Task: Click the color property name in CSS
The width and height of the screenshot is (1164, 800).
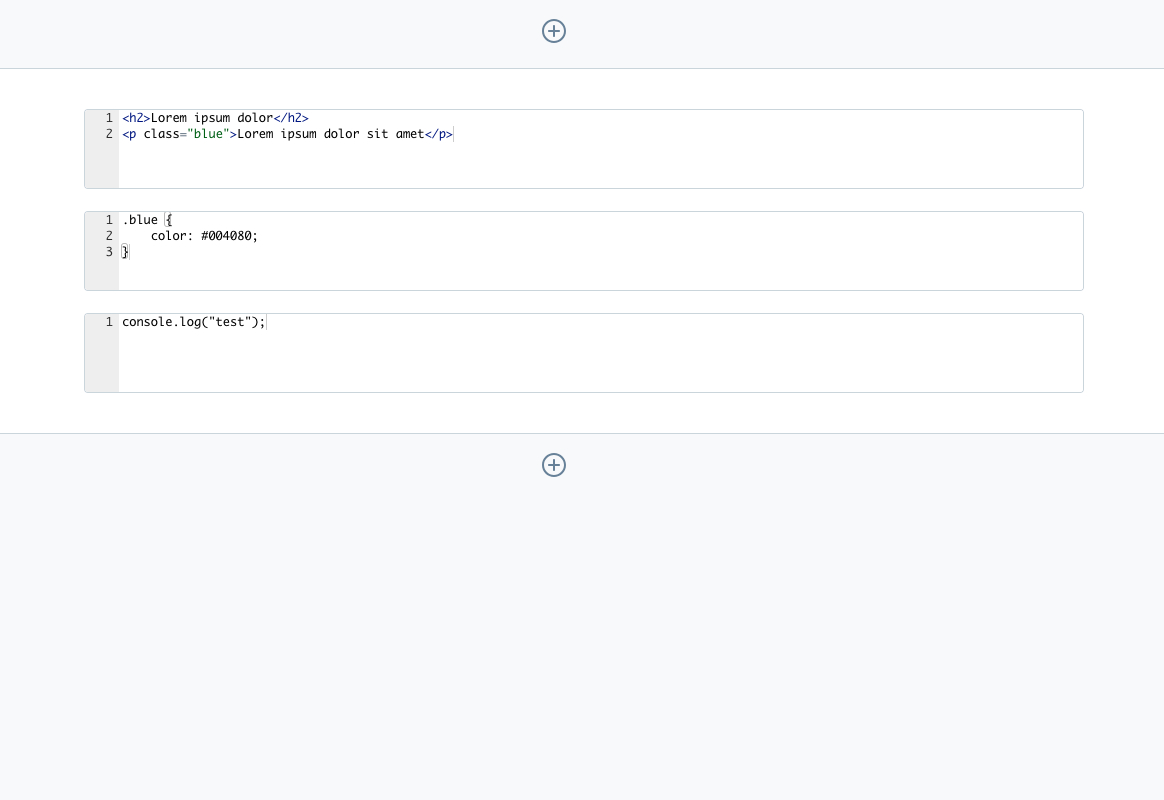Action: (x=169, y=236)
